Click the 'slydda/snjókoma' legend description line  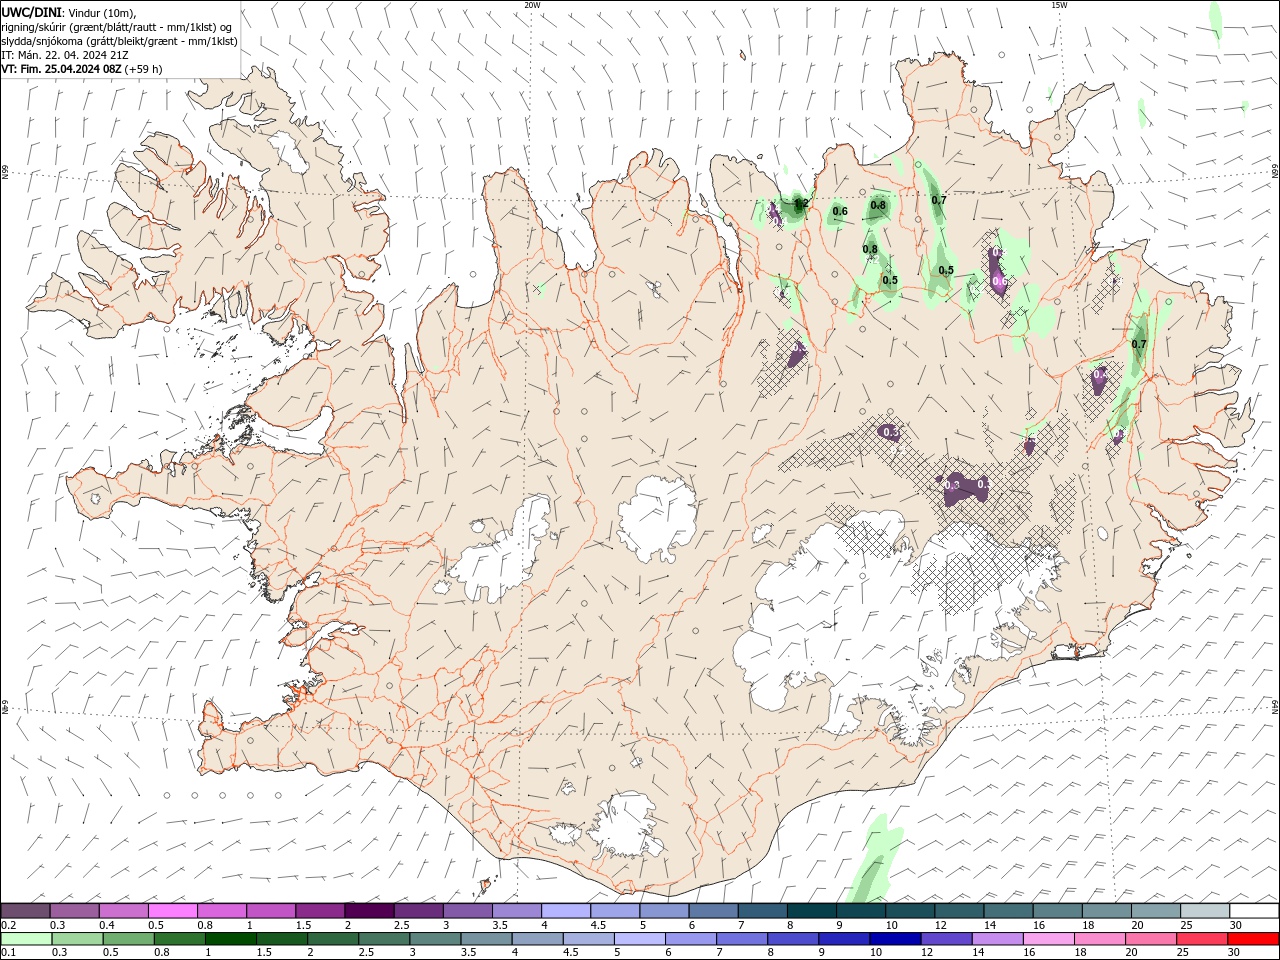click(119, 41)
